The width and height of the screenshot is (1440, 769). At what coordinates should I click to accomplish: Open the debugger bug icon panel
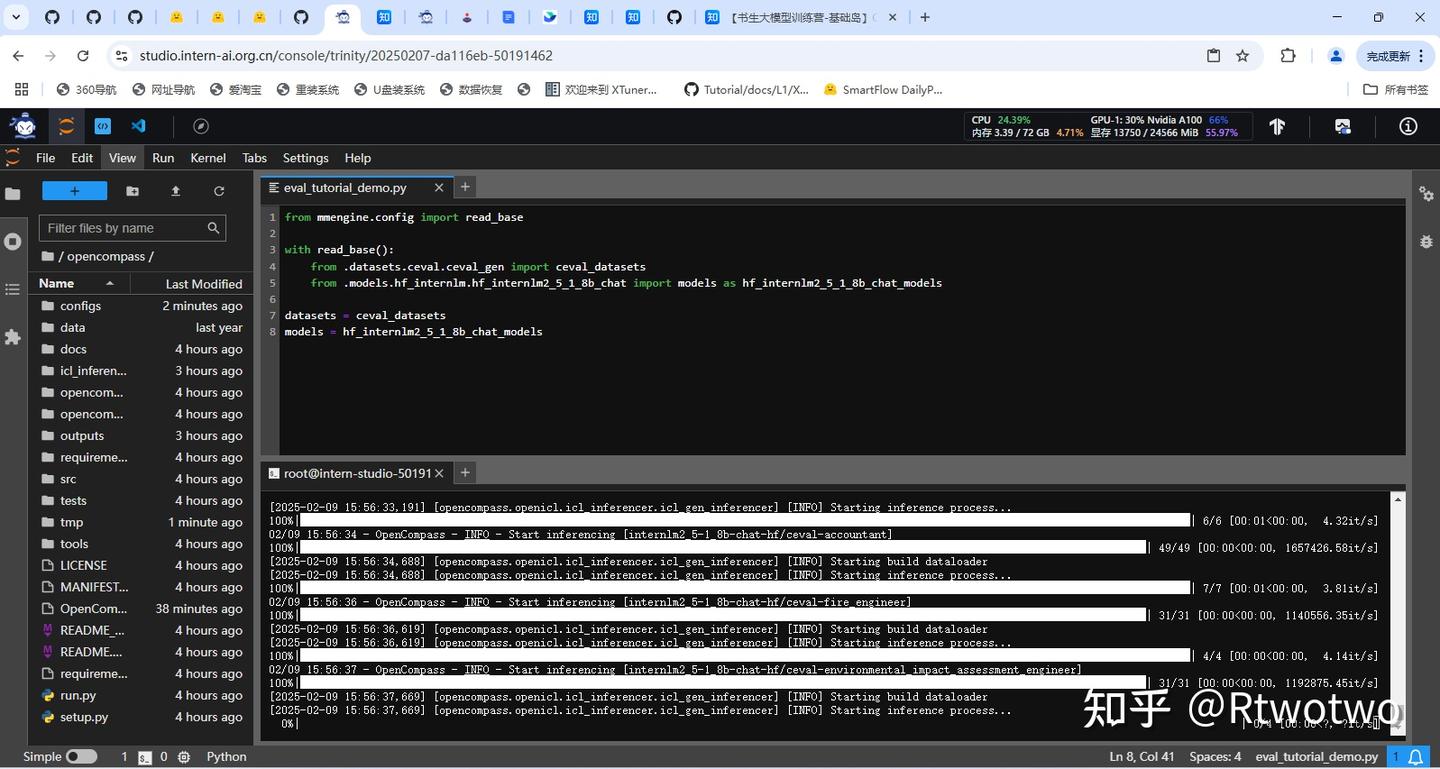tap(1426, 242)
